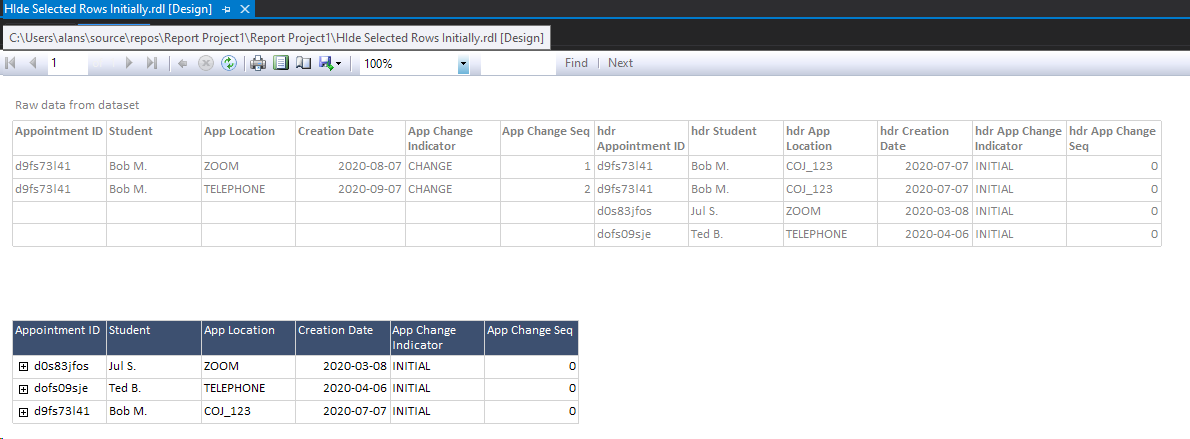Viewport: 1190px width, 439px height.
Task: Go to the previous report page
Action: [33, 64]
